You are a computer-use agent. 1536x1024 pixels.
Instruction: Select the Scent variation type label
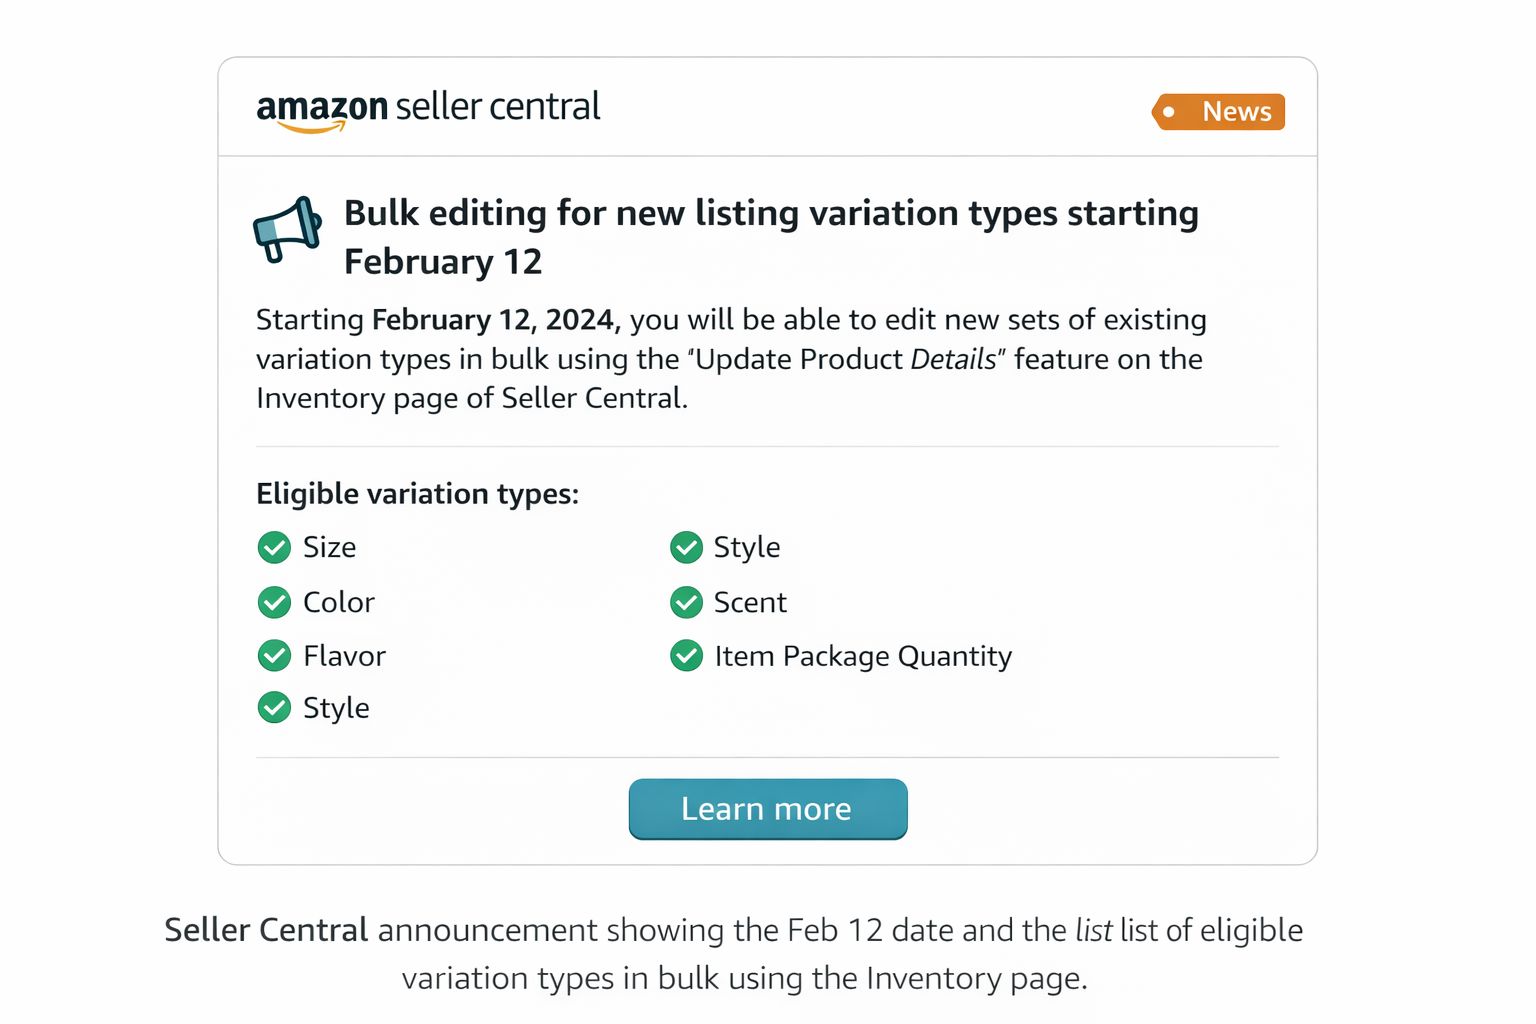(750, 602)
